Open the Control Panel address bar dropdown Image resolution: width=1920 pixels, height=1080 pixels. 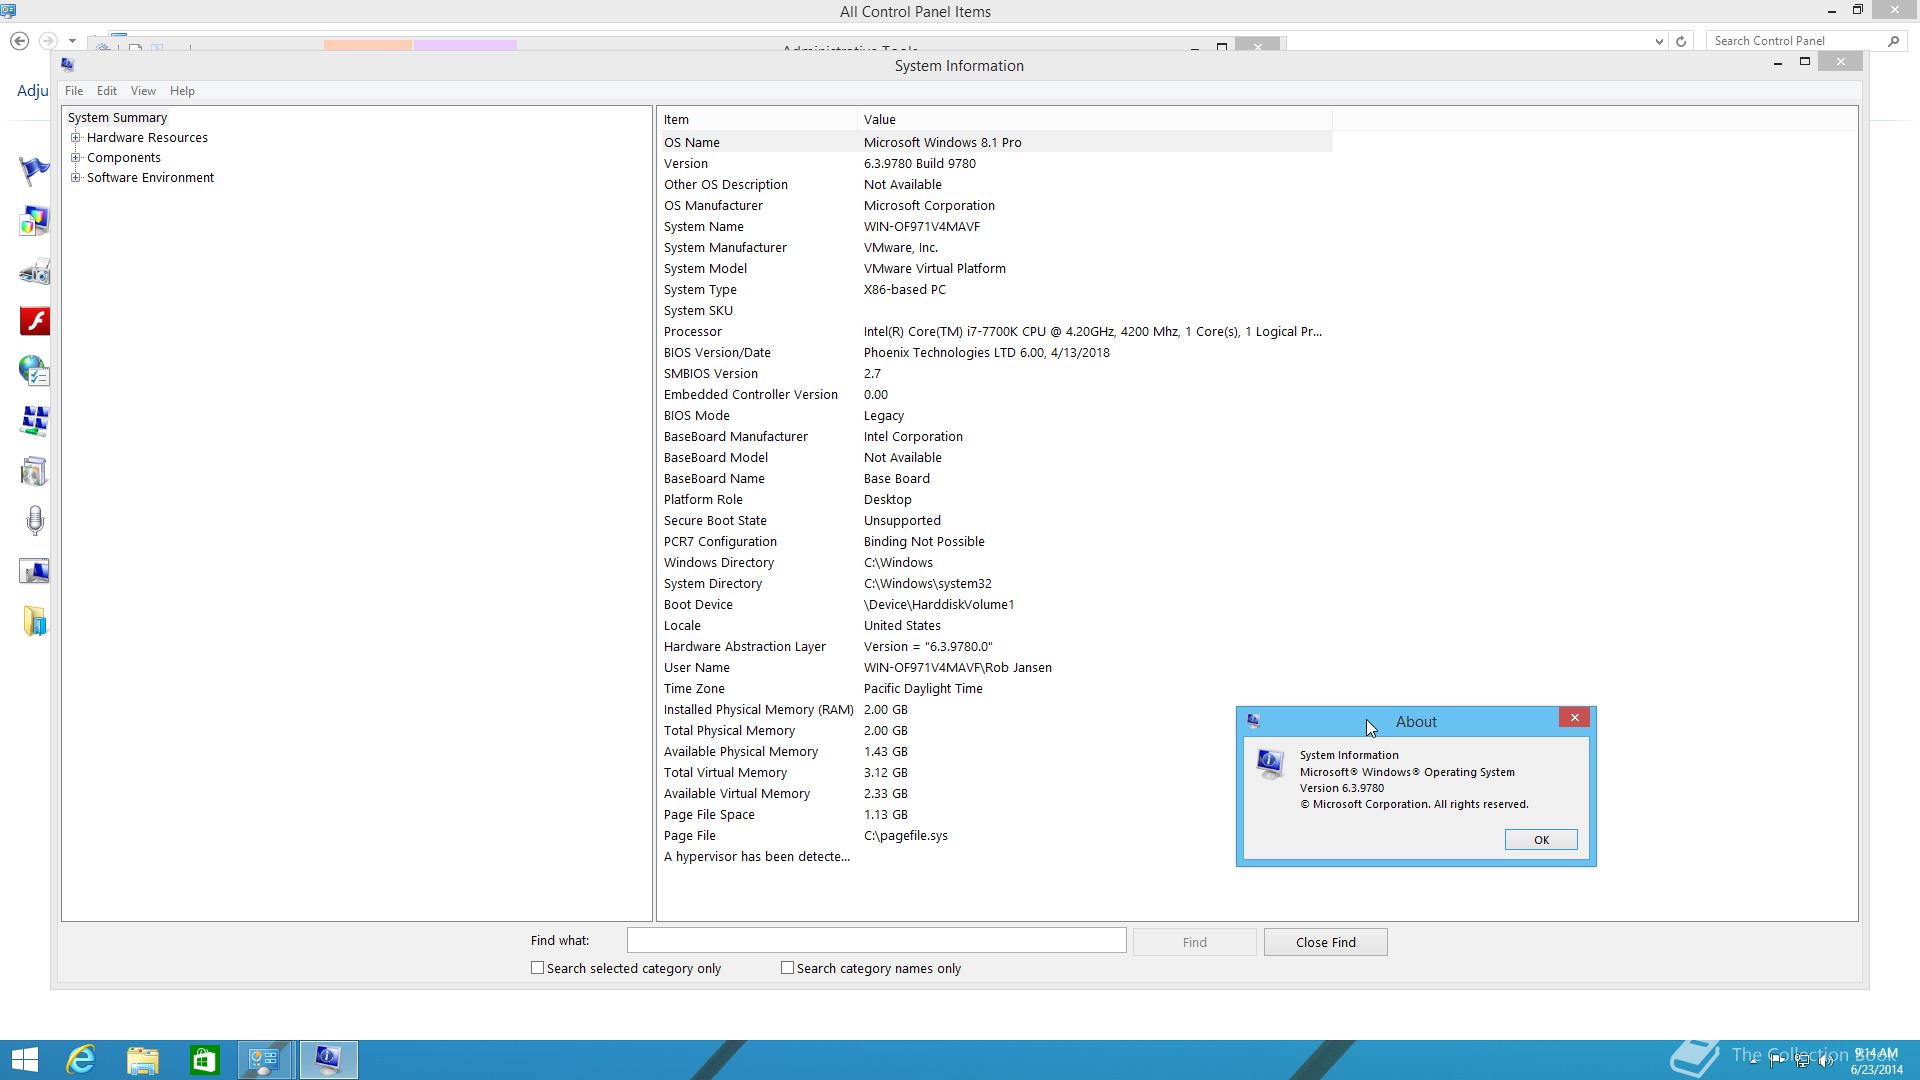(1659, 41)
